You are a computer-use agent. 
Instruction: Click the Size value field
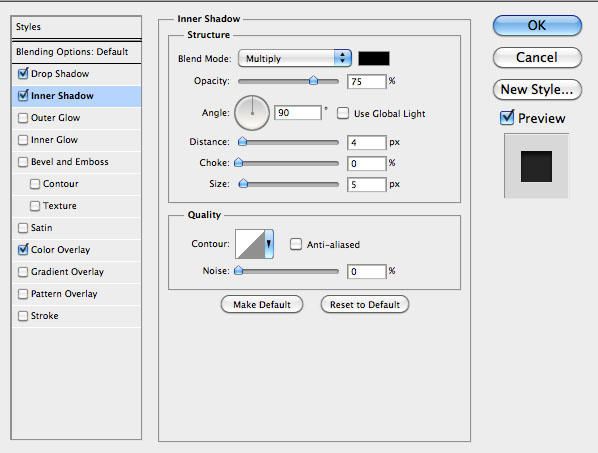(367, 185)
